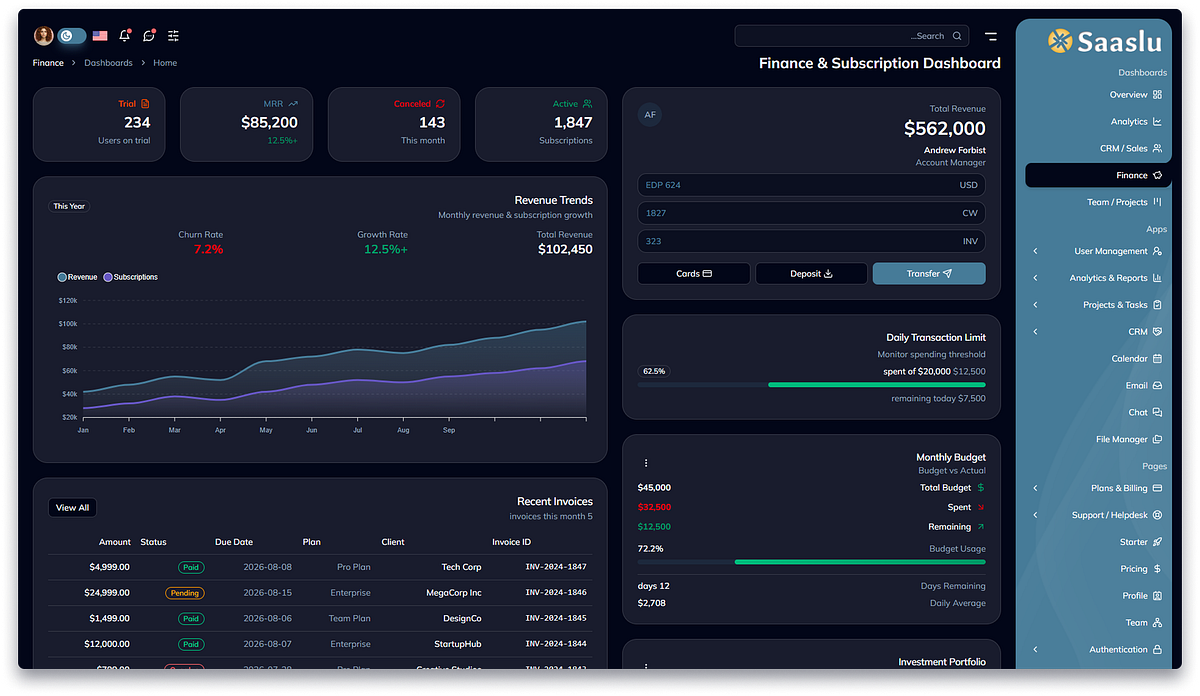
Task: Click the View All invoices button
Action: 72,508
